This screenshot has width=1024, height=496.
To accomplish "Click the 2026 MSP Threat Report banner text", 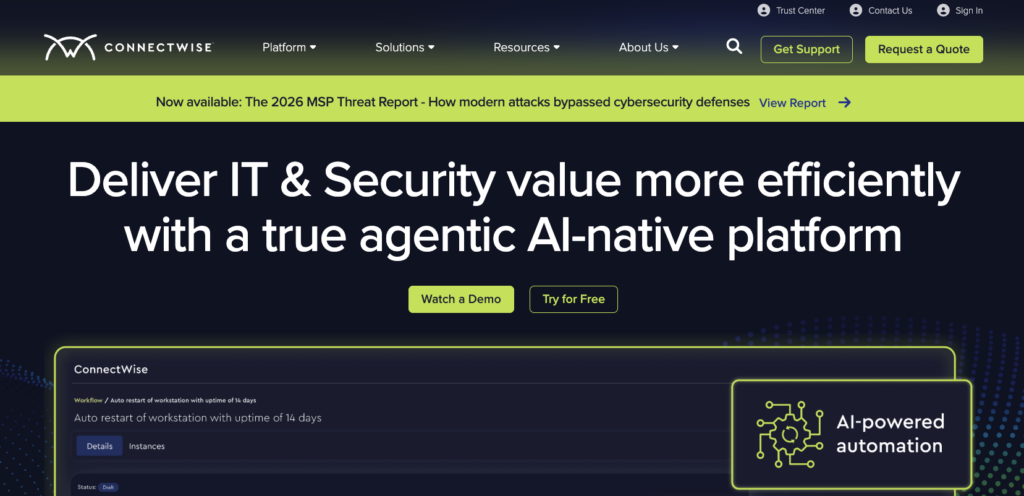I will [453, 102].
